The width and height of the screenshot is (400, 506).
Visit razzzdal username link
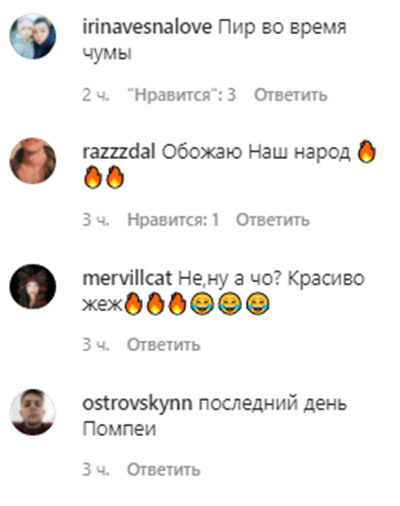click(119, 153)
